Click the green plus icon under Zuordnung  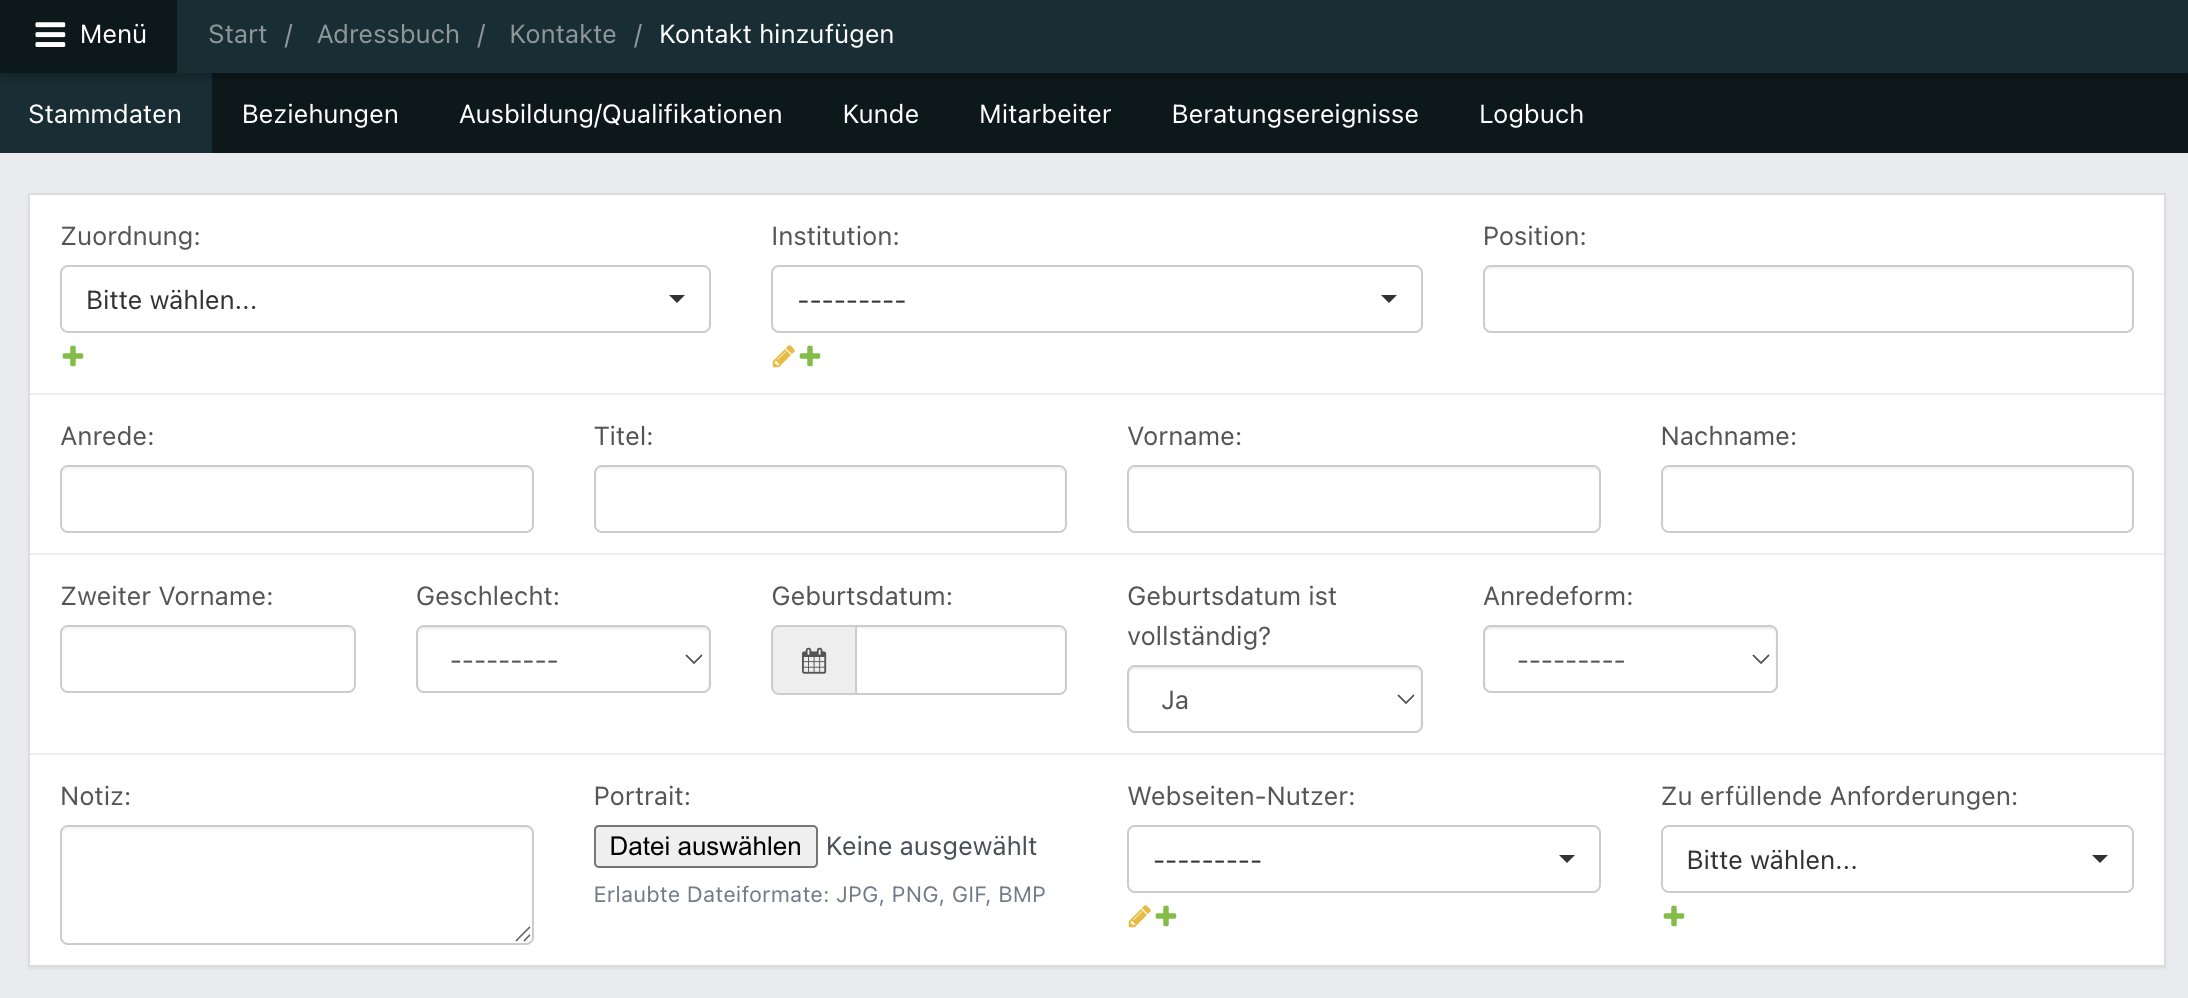point(72,355)
